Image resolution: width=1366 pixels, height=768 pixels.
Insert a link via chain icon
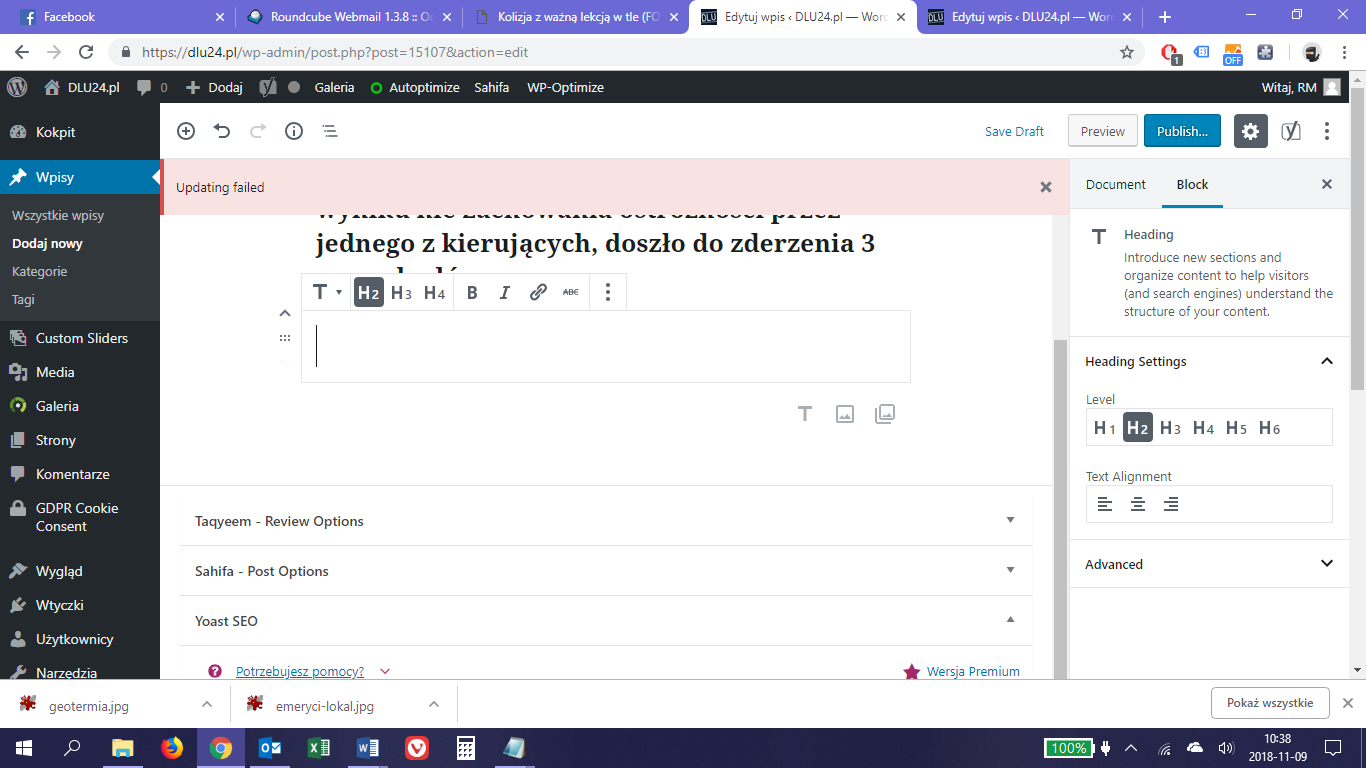(x=538, y=292)
